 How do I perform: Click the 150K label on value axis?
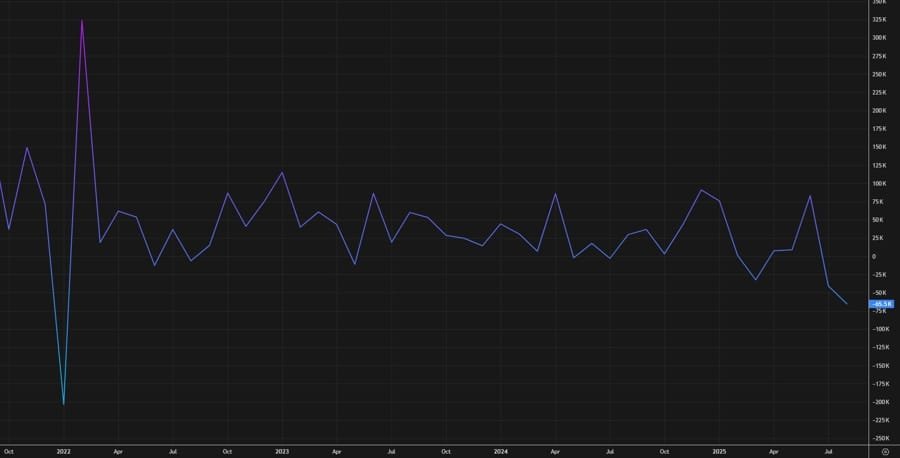[879, 147]
